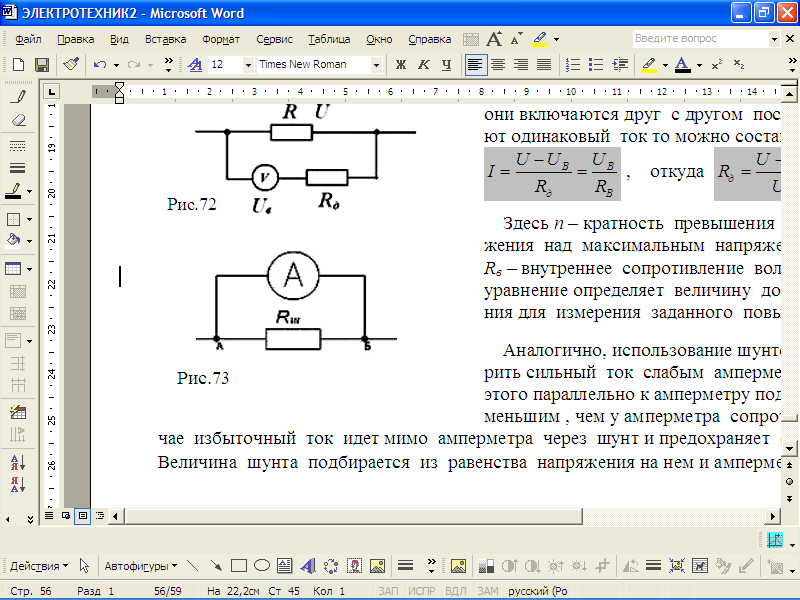Open font color dropdown arrow

(699, 65)
